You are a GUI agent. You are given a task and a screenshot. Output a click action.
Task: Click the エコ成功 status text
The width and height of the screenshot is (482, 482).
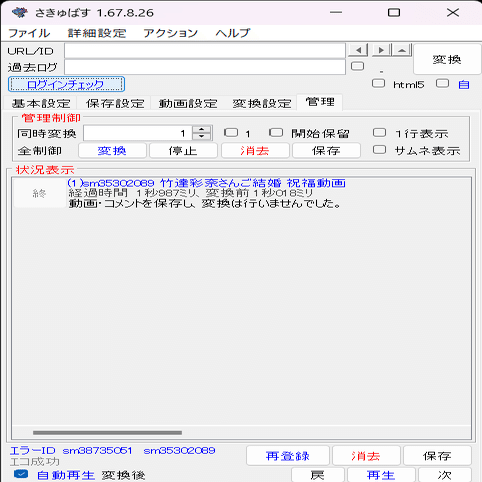point(35,462)
